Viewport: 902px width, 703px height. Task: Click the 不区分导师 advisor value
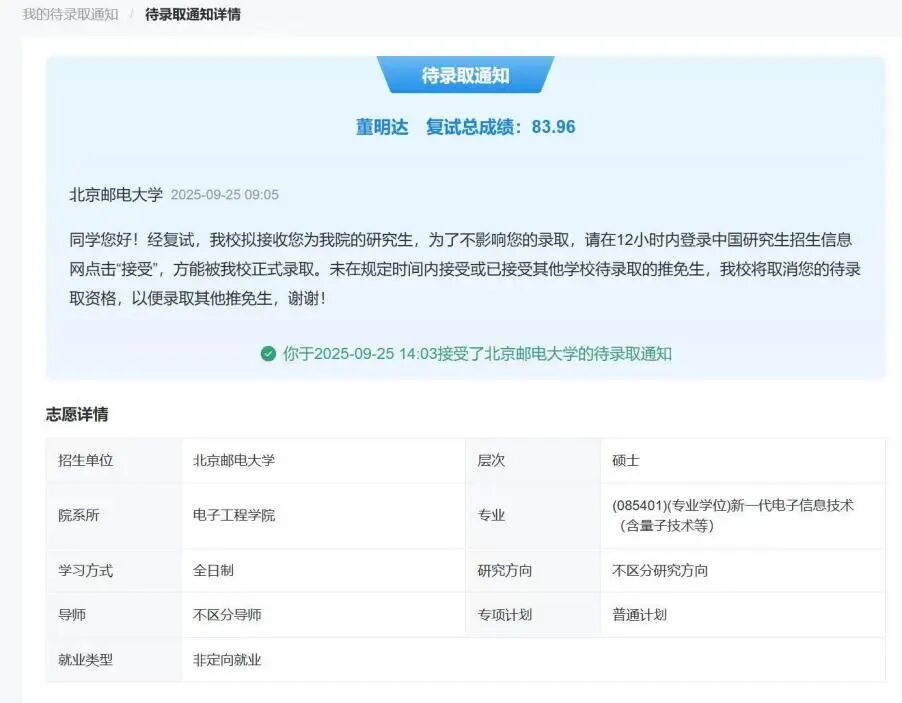(226, 615)
